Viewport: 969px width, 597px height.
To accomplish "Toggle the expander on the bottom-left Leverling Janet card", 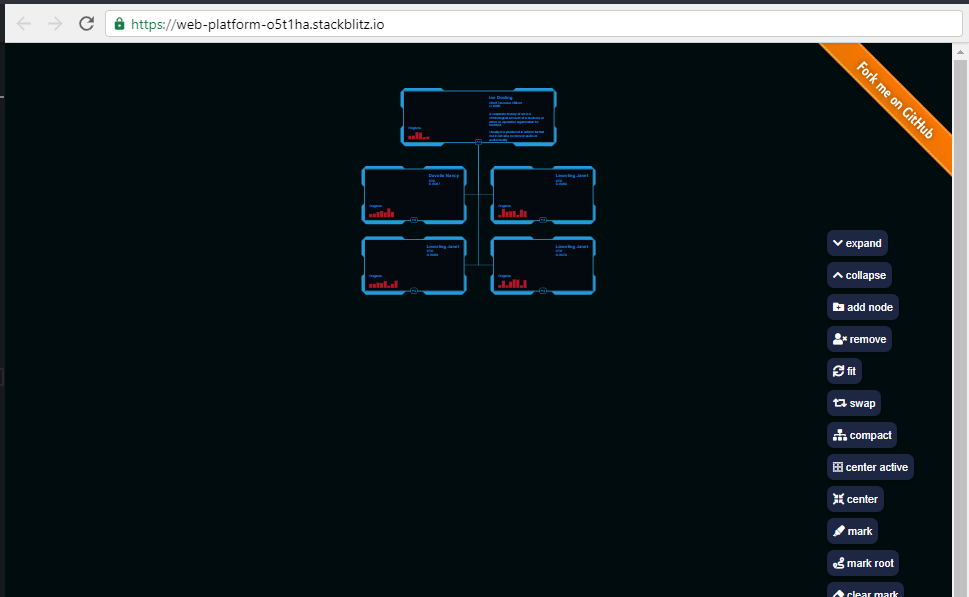I will coord(414,290).
